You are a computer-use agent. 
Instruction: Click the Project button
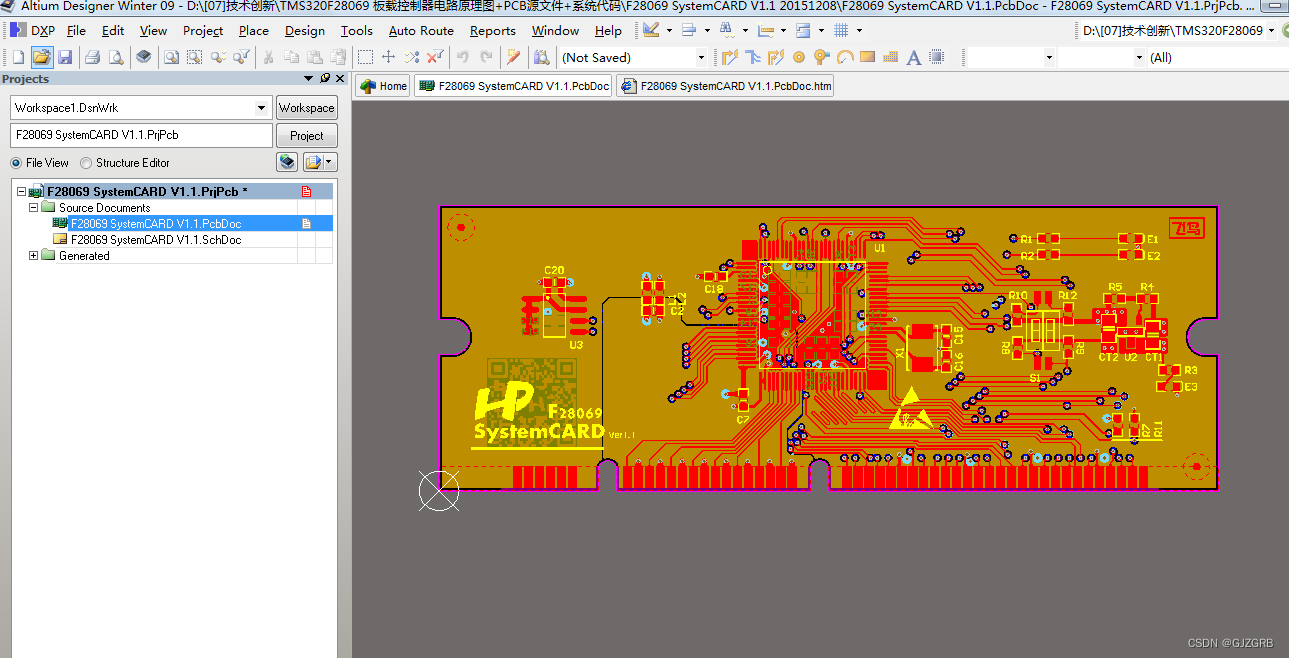[306, 135]
